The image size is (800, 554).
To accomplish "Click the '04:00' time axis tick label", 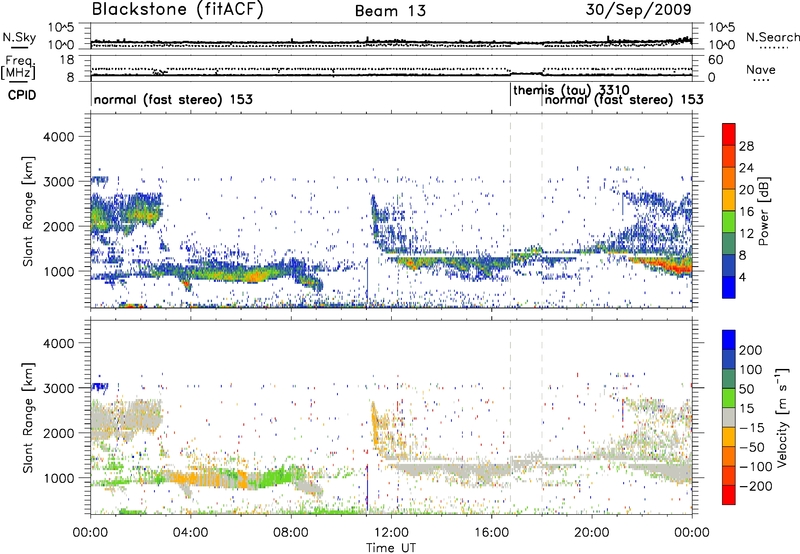I will [191, 533].
